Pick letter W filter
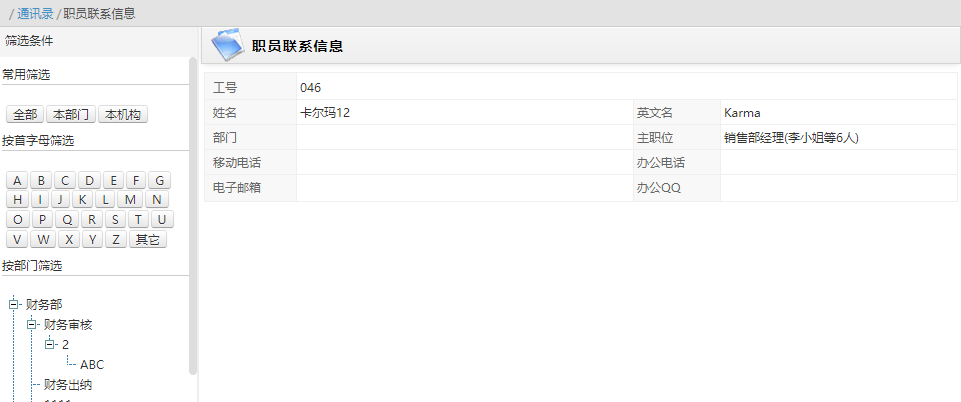961x402 pixels. [43, 240]
